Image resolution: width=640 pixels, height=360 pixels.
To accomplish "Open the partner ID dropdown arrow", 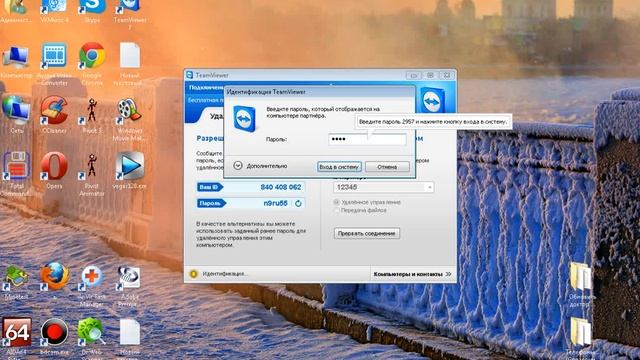I will coord(429,187).
